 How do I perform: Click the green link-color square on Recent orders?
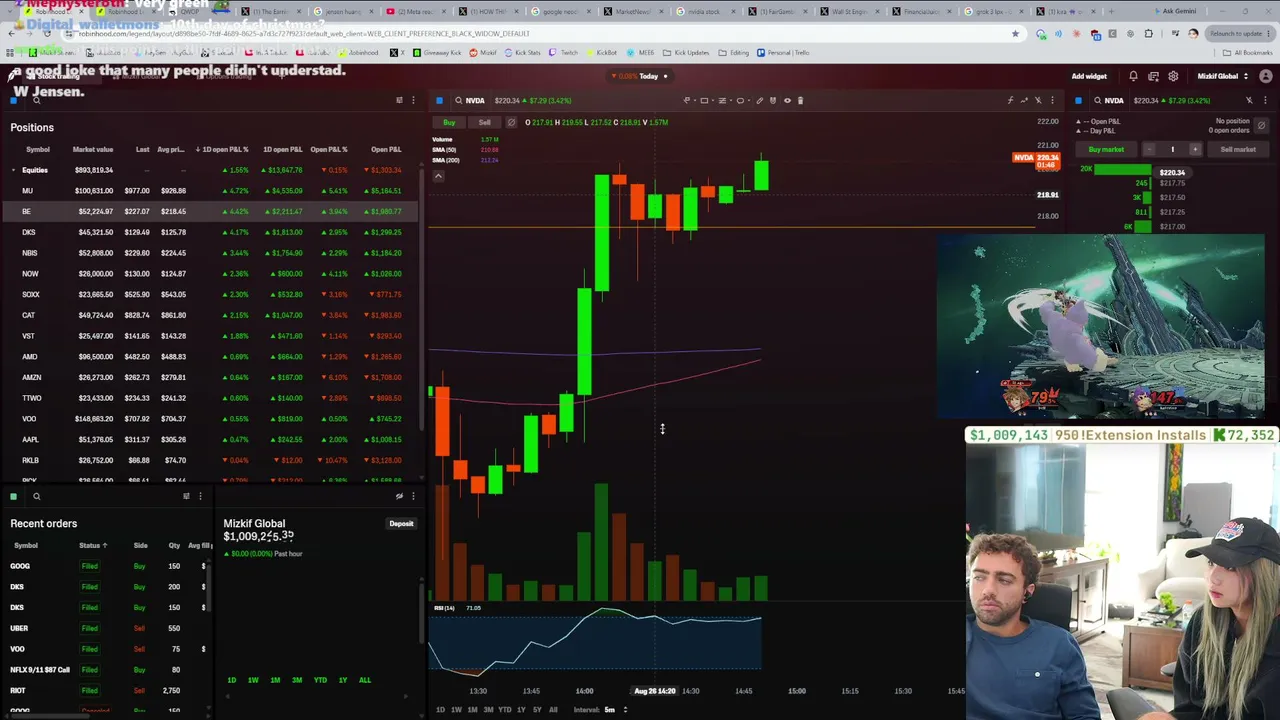click(x=14, y=496)
